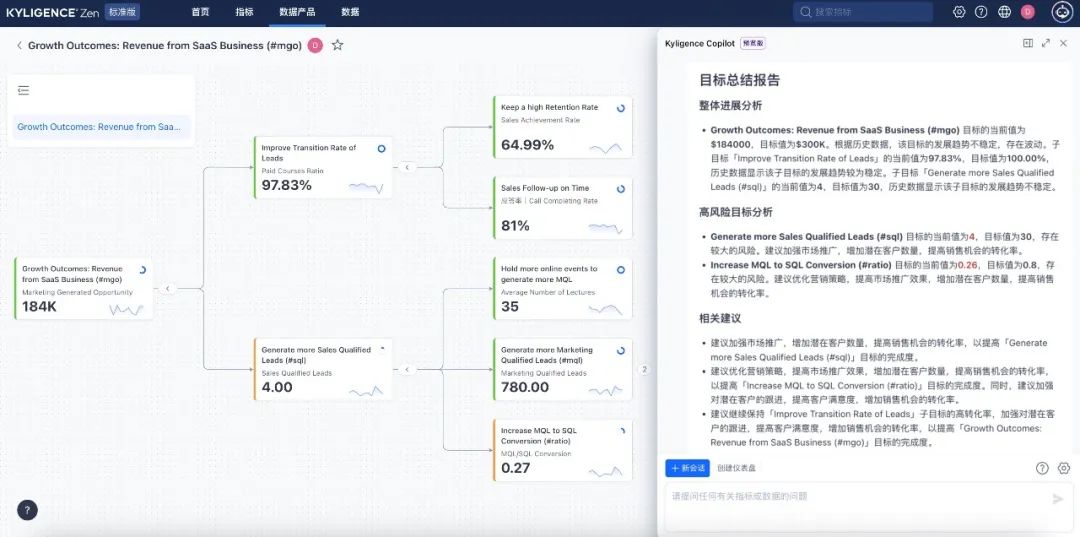
Task: Click sparkline on Increase MQL to SQL Conversion
Action: tap(605, 472)
